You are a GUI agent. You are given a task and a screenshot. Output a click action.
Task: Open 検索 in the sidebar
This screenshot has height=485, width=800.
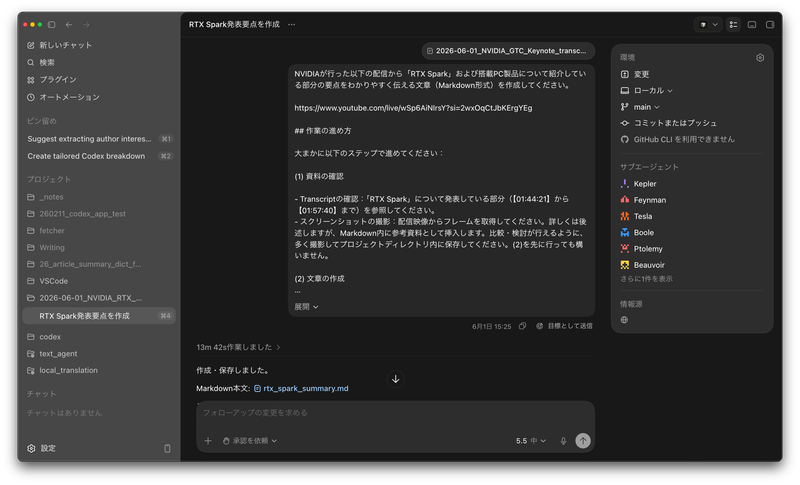(x=41, y=63)
